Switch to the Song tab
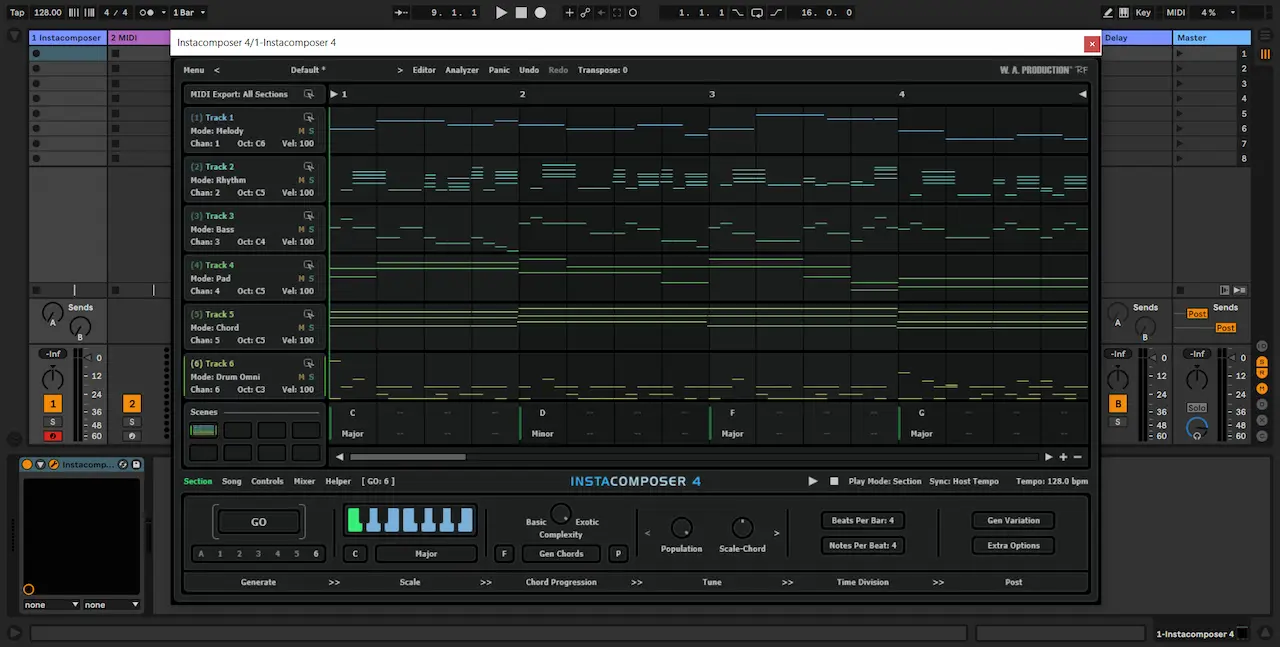Viewport: 1280px width, 647px height. 232,481
